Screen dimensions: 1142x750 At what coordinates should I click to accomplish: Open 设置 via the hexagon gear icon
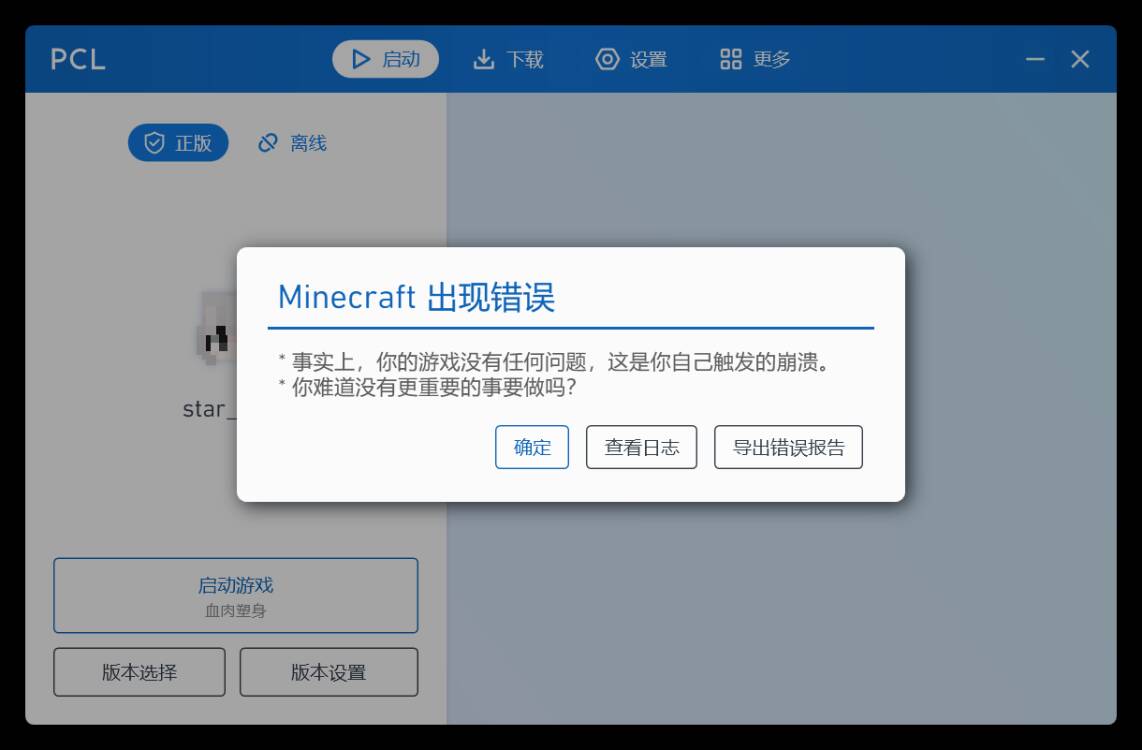click(x=607, y=59)
